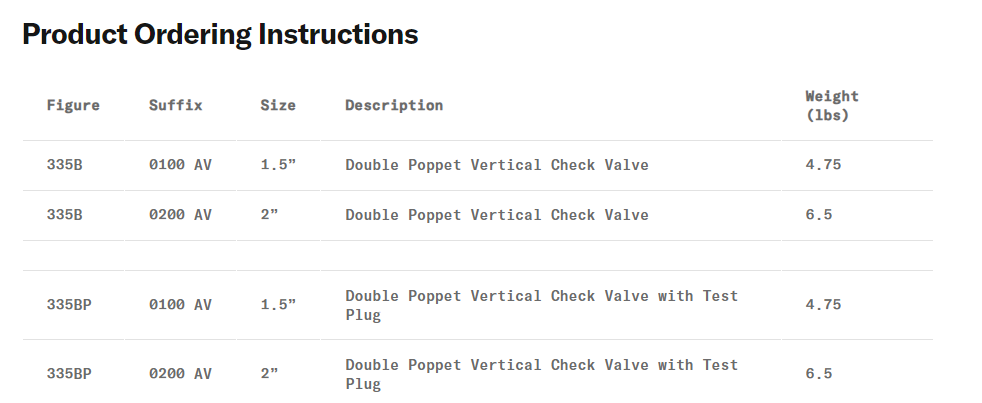Click the Weight (lbs) column header
Image resolution: width=982 pixels, height=403 pixels.
pos(832,105)
